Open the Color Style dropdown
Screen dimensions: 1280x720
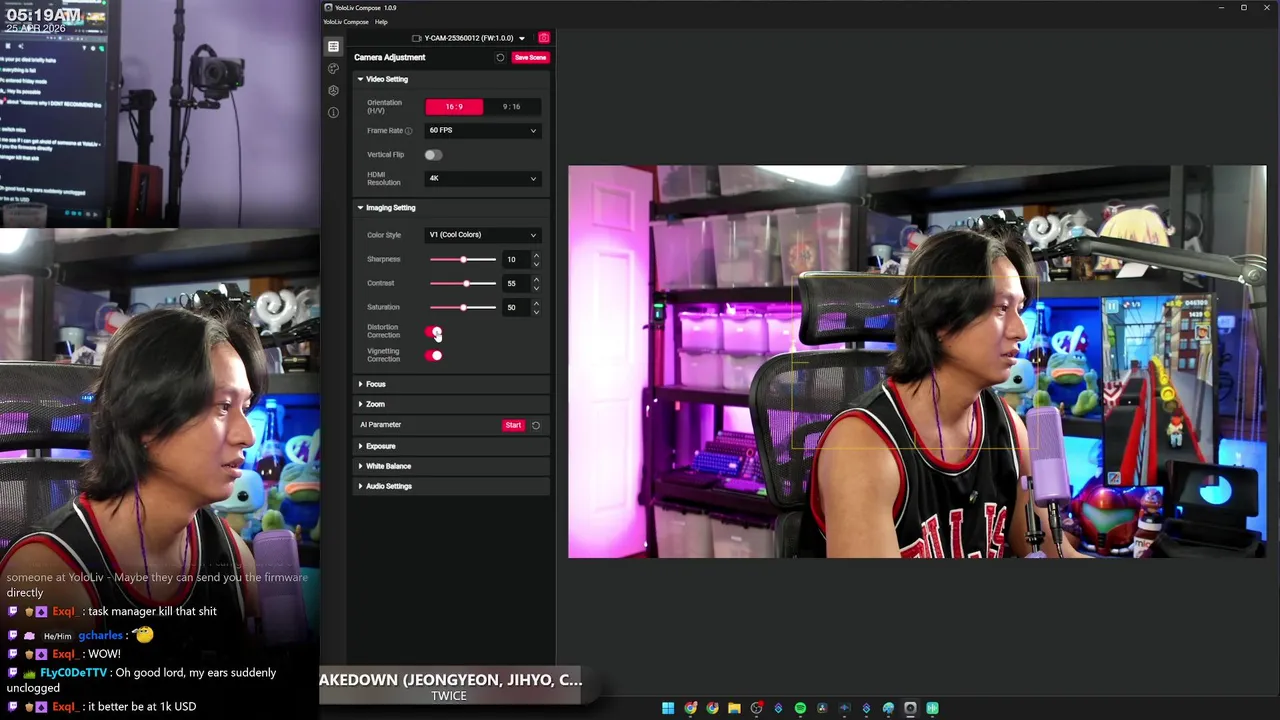[x=483, y=235]
